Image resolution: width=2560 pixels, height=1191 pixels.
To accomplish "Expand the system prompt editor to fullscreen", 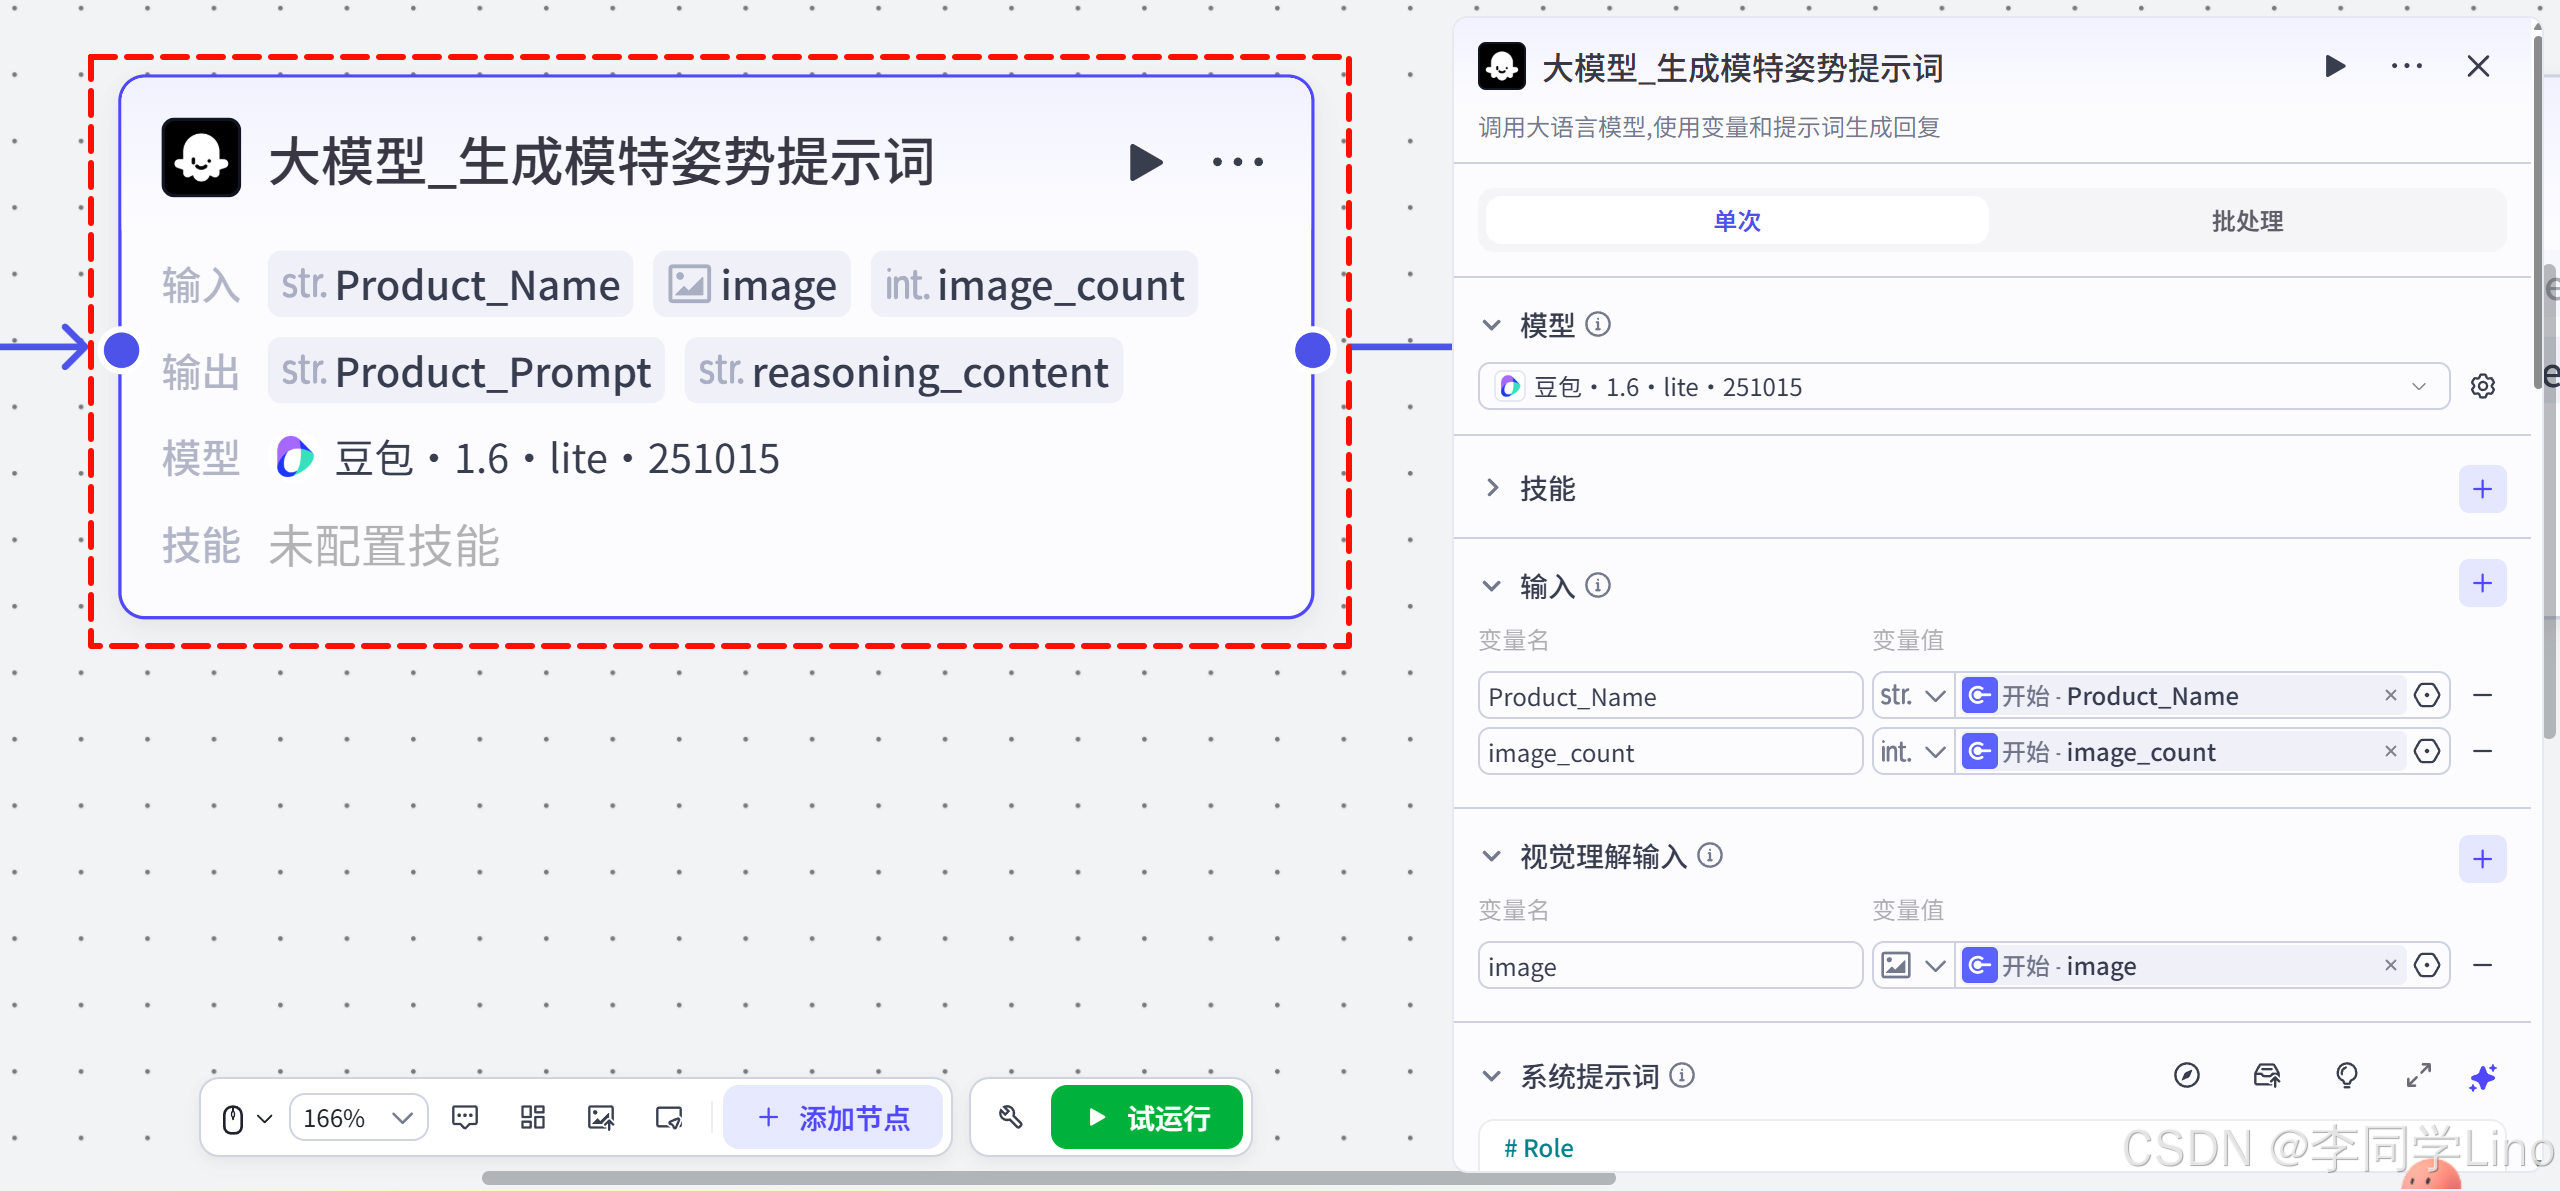I will point(2418,1076).
